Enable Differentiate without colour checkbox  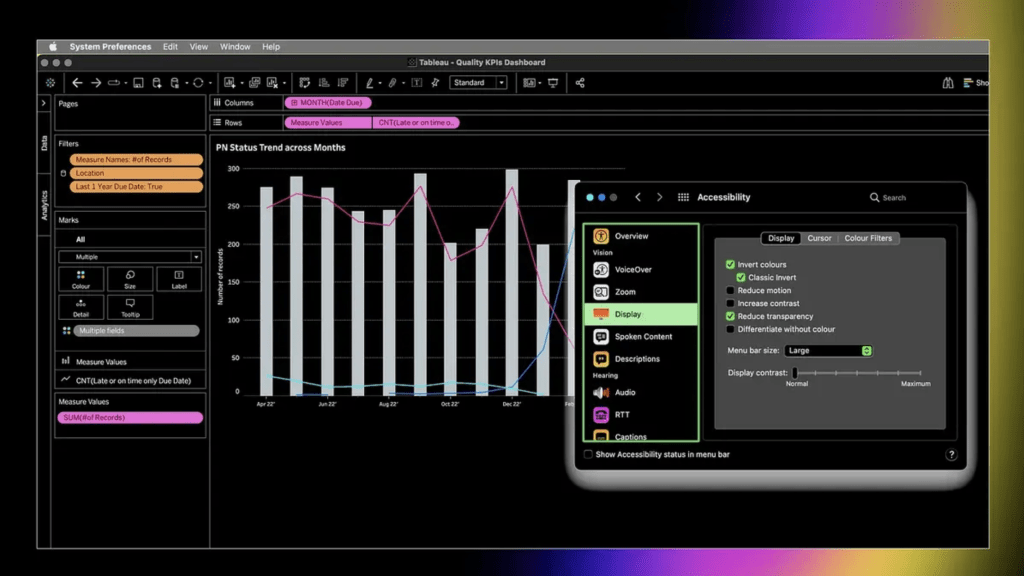(x=730, y=329)
